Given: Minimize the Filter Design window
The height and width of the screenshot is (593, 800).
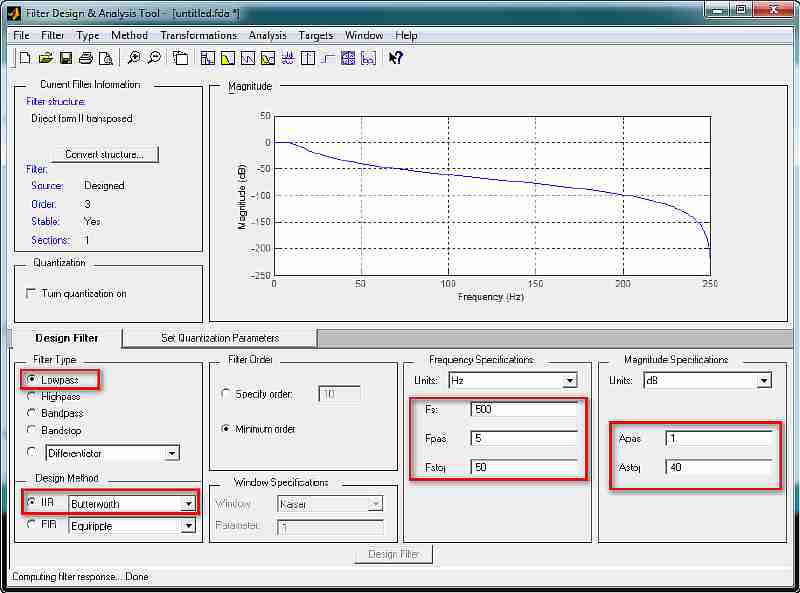Looking at the screenshot, I should [x=719, y=10].
